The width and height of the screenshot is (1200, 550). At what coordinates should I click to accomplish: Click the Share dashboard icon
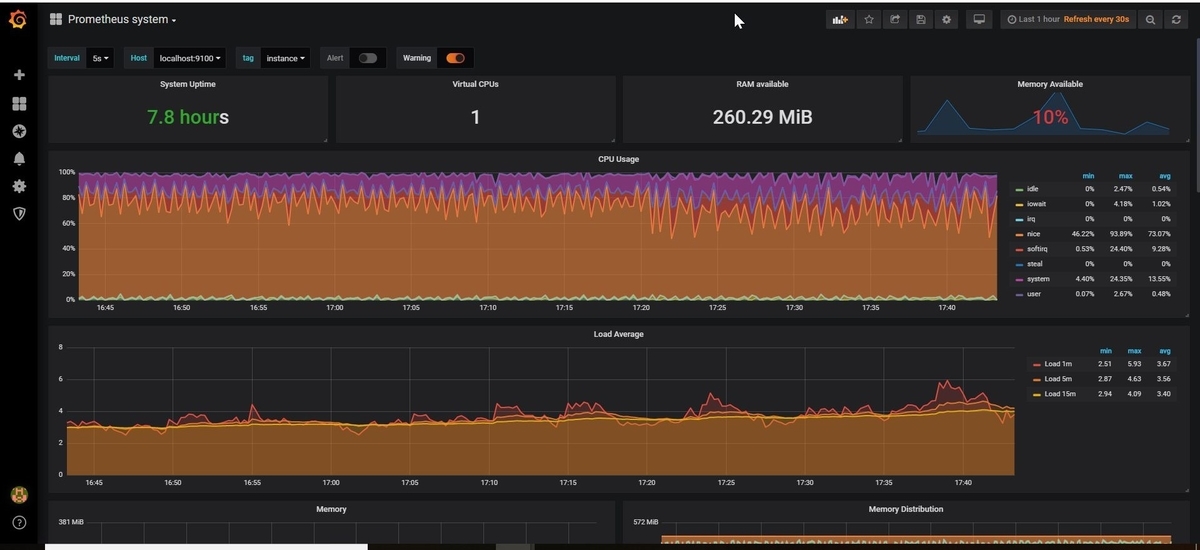[895, 19]
